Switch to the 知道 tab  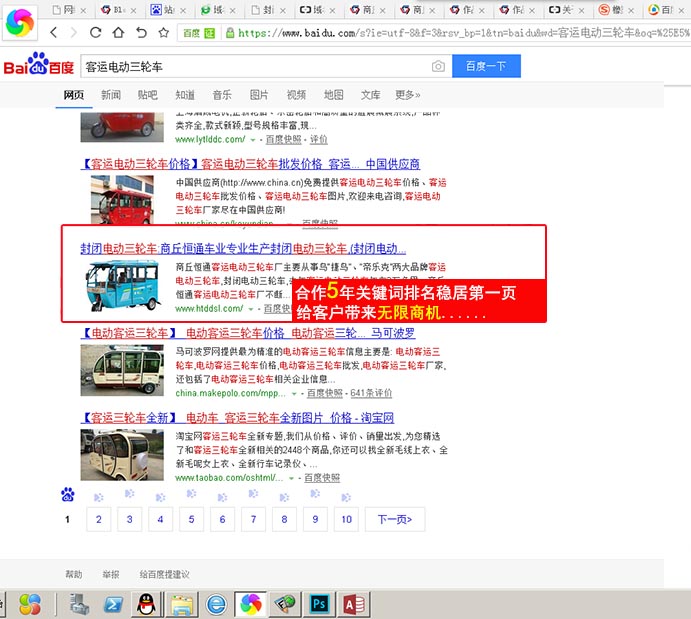(x=185, y=95)
